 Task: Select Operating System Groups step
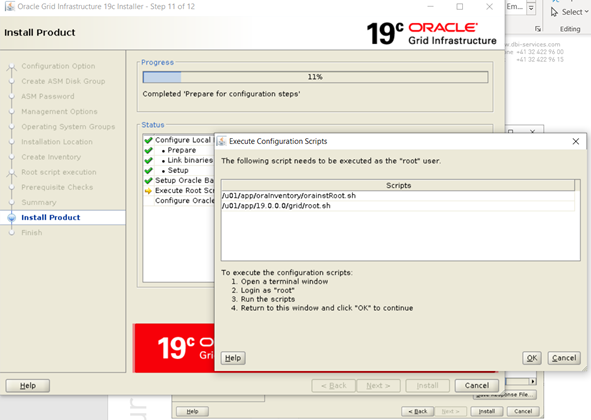68,127
